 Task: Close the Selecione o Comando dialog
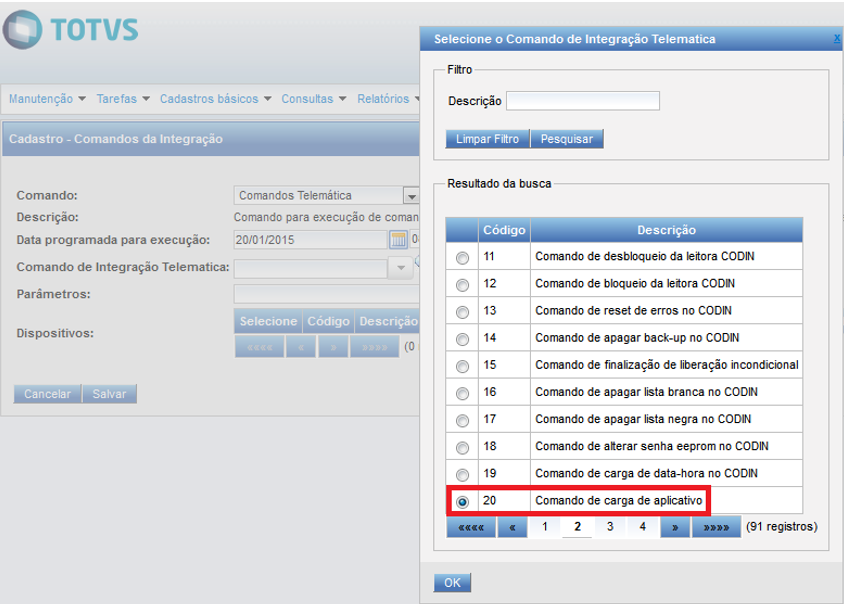837,38
